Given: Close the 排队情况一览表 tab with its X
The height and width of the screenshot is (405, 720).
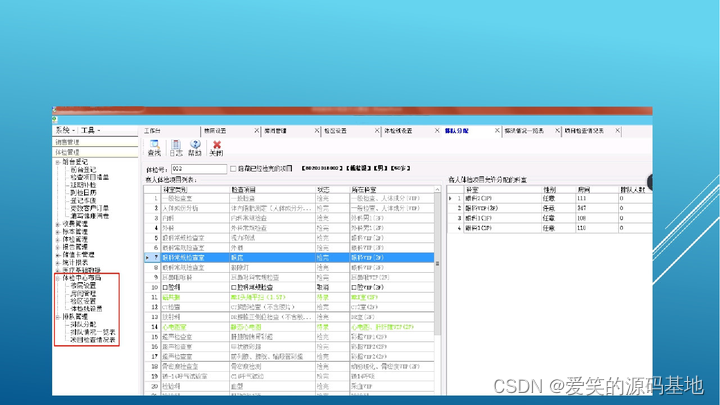Looking at the screenshot, I should [x=557, y=131].
